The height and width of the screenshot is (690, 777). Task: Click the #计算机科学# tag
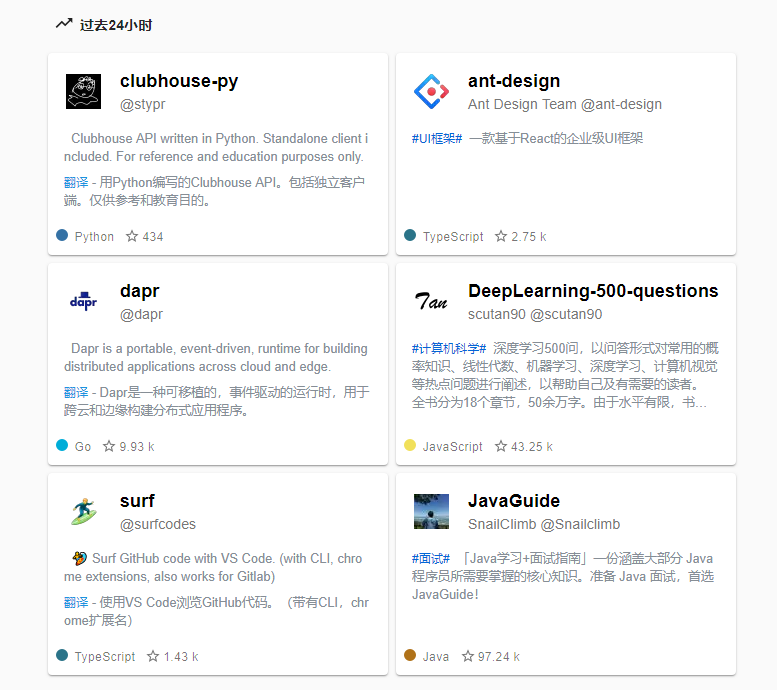(x=449, y=348)
